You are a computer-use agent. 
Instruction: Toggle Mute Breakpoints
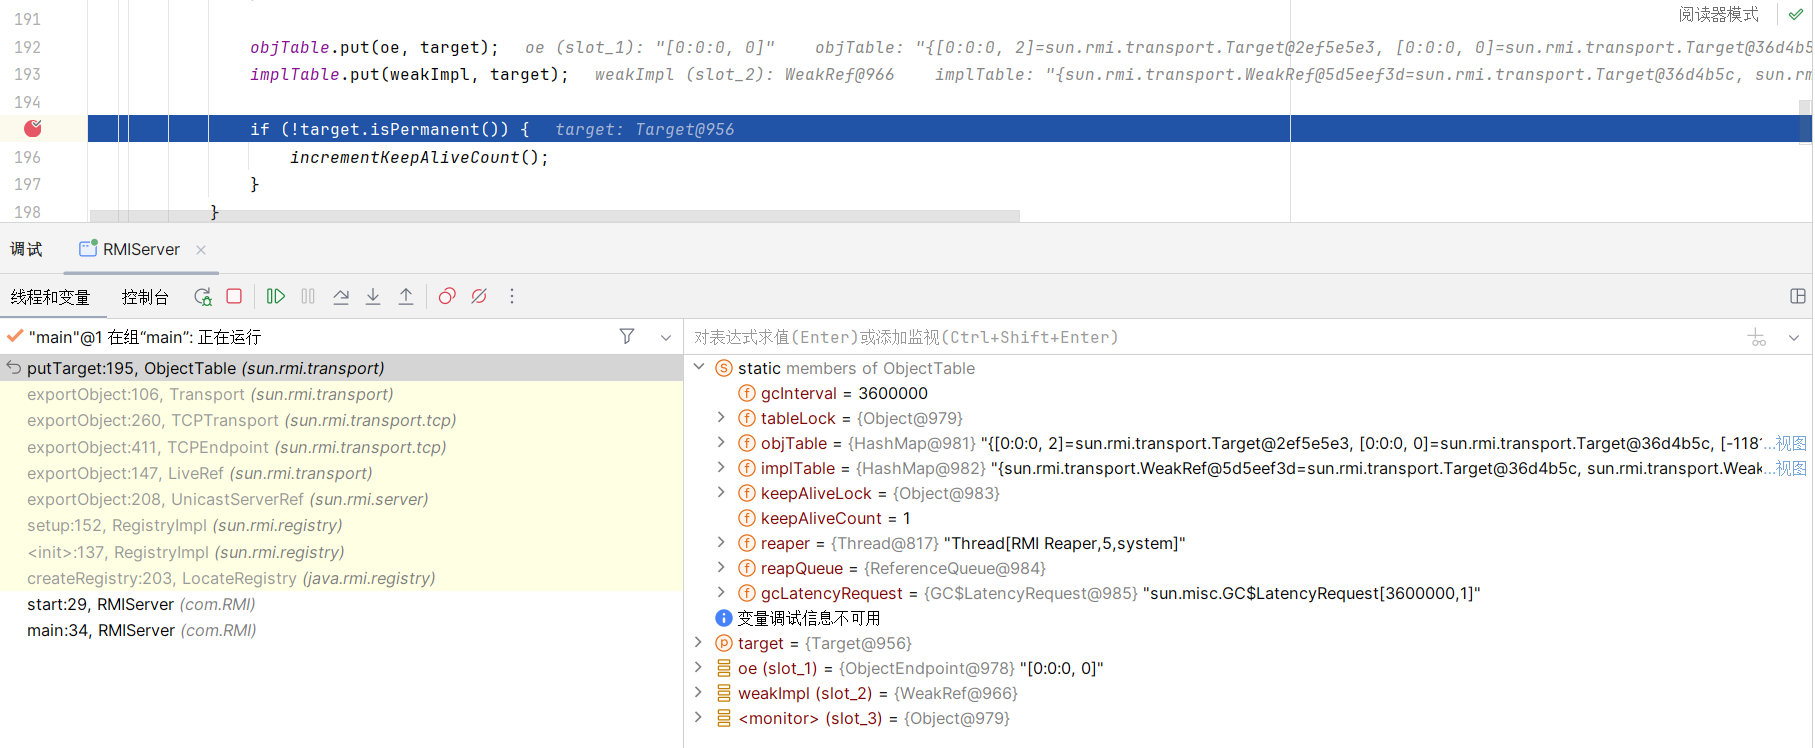click(x=479, y=296)
